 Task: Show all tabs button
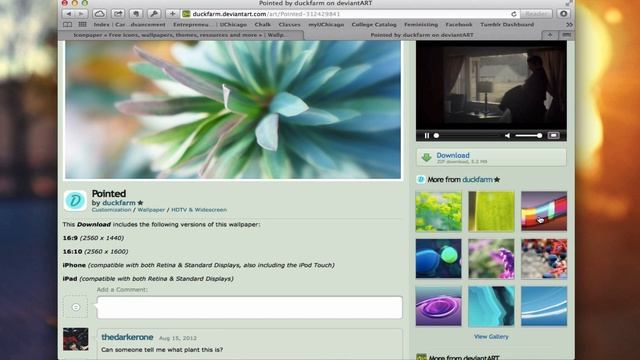pos(567,35)
